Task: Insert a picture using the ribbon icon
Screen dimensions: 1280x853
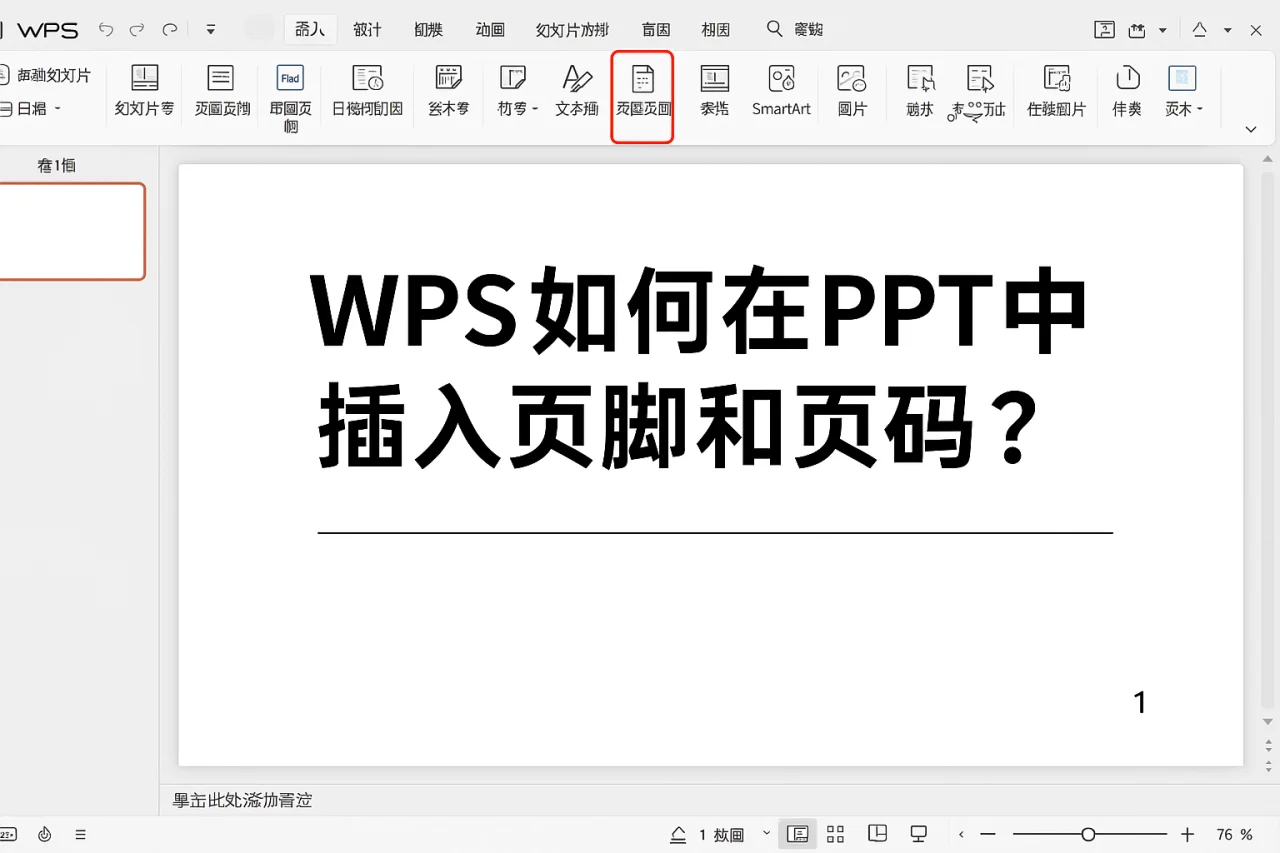Action: click(x=852, y=90)
